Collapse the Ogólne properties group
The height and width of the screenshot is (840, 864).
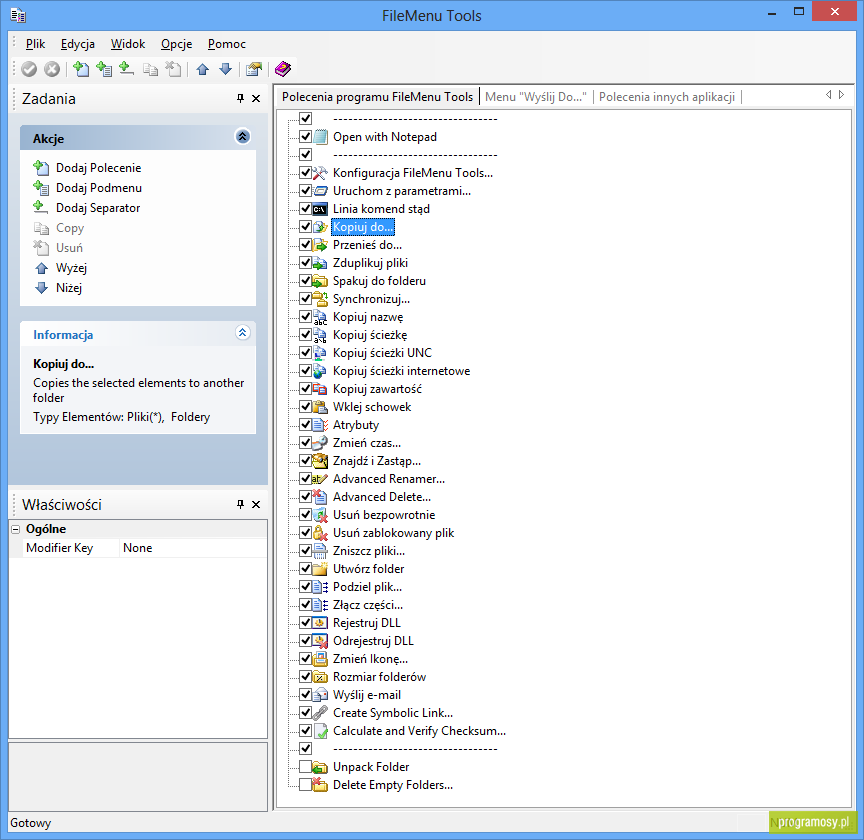pos(15,529)
